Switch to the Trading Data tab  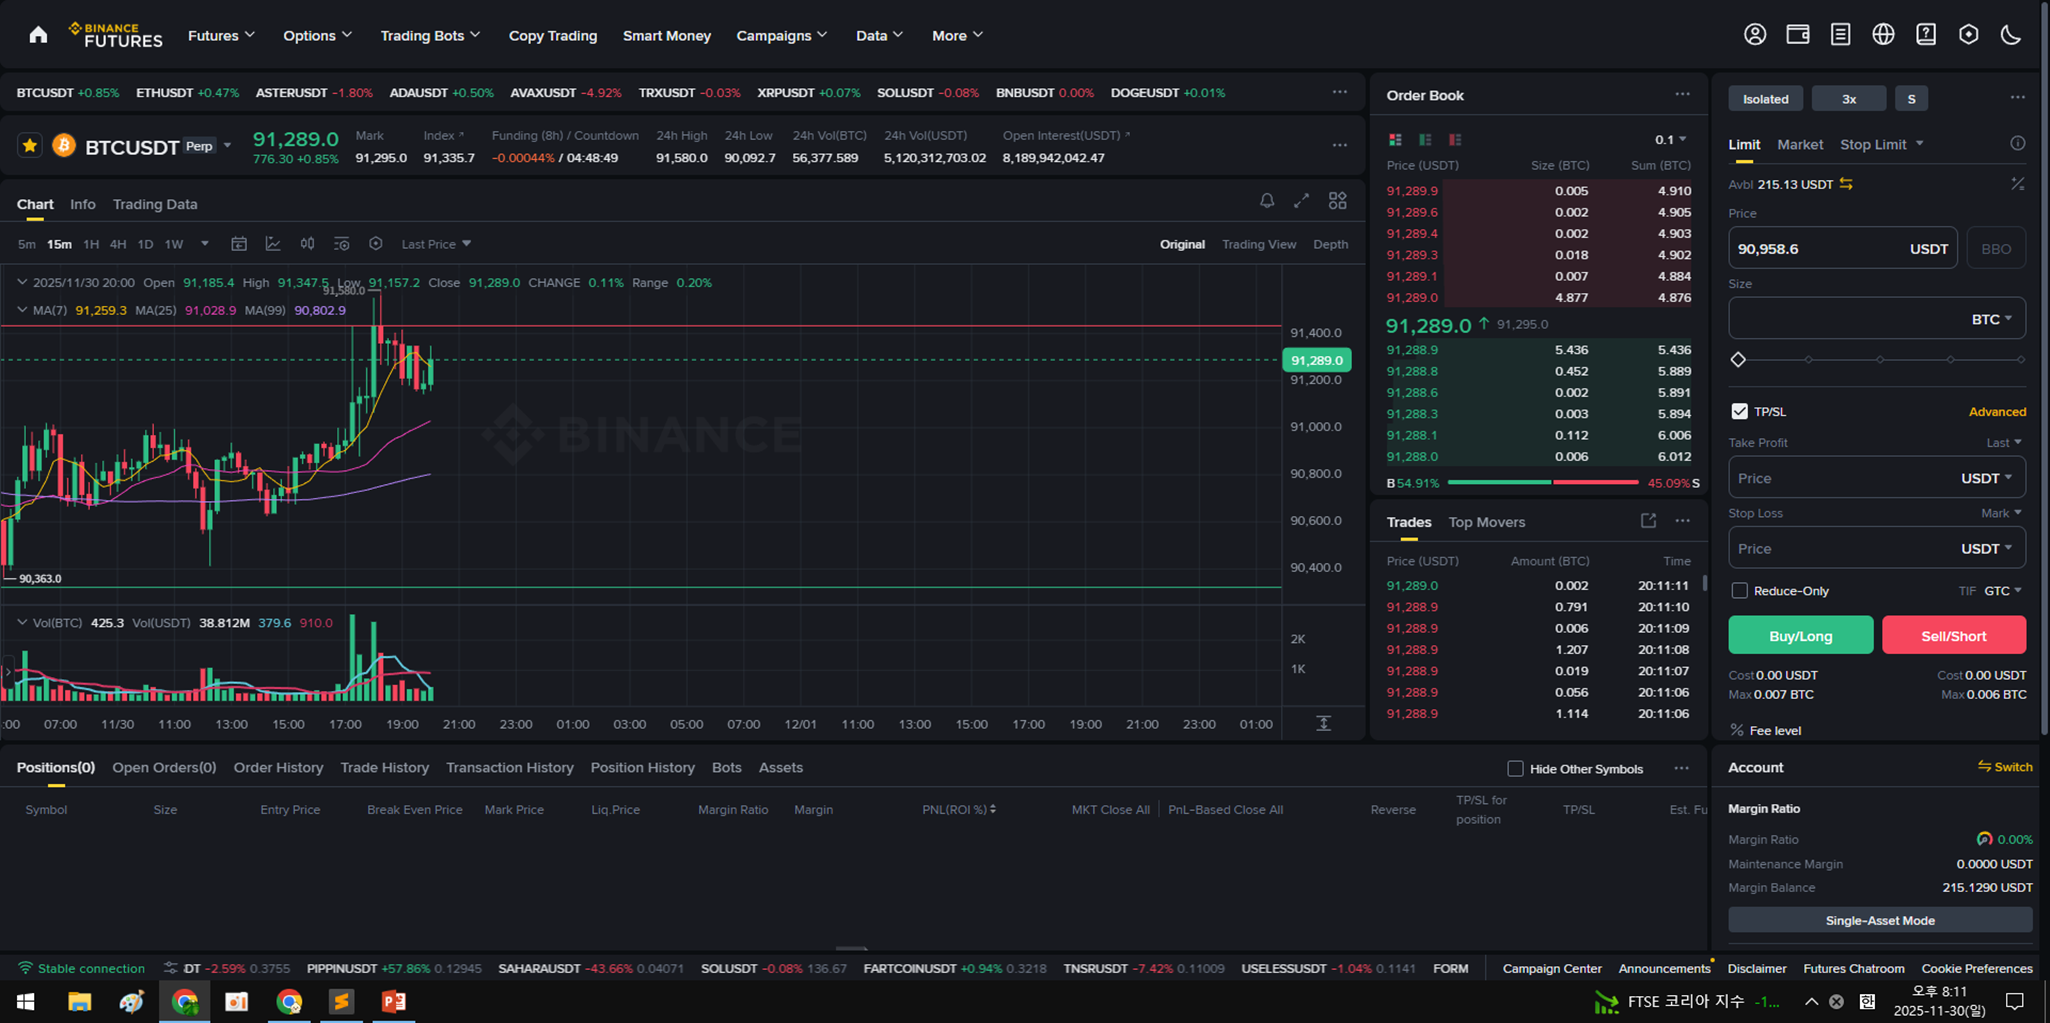(x=155, y=204)
